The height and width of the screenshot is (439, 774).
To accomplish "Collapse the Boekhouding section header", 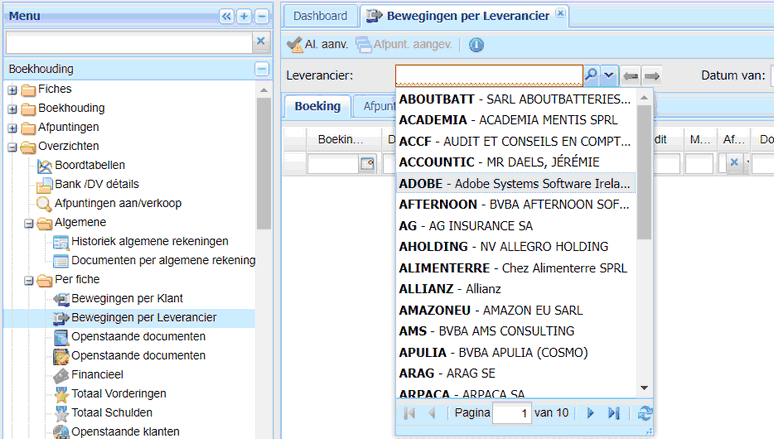I will coord(262,69).
